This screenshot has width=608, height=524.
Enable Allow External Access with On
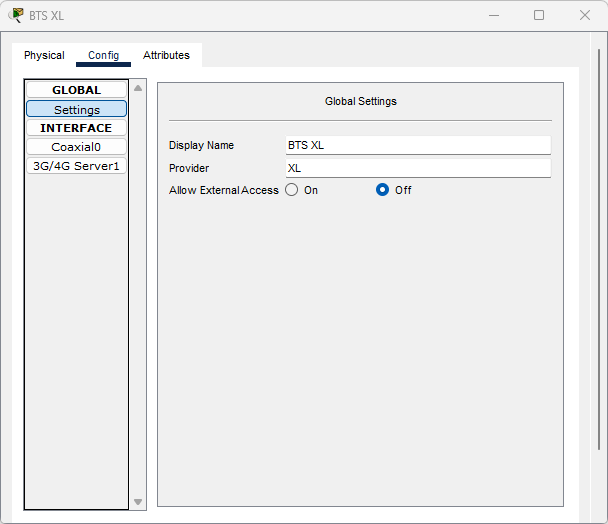coord(292,190)
